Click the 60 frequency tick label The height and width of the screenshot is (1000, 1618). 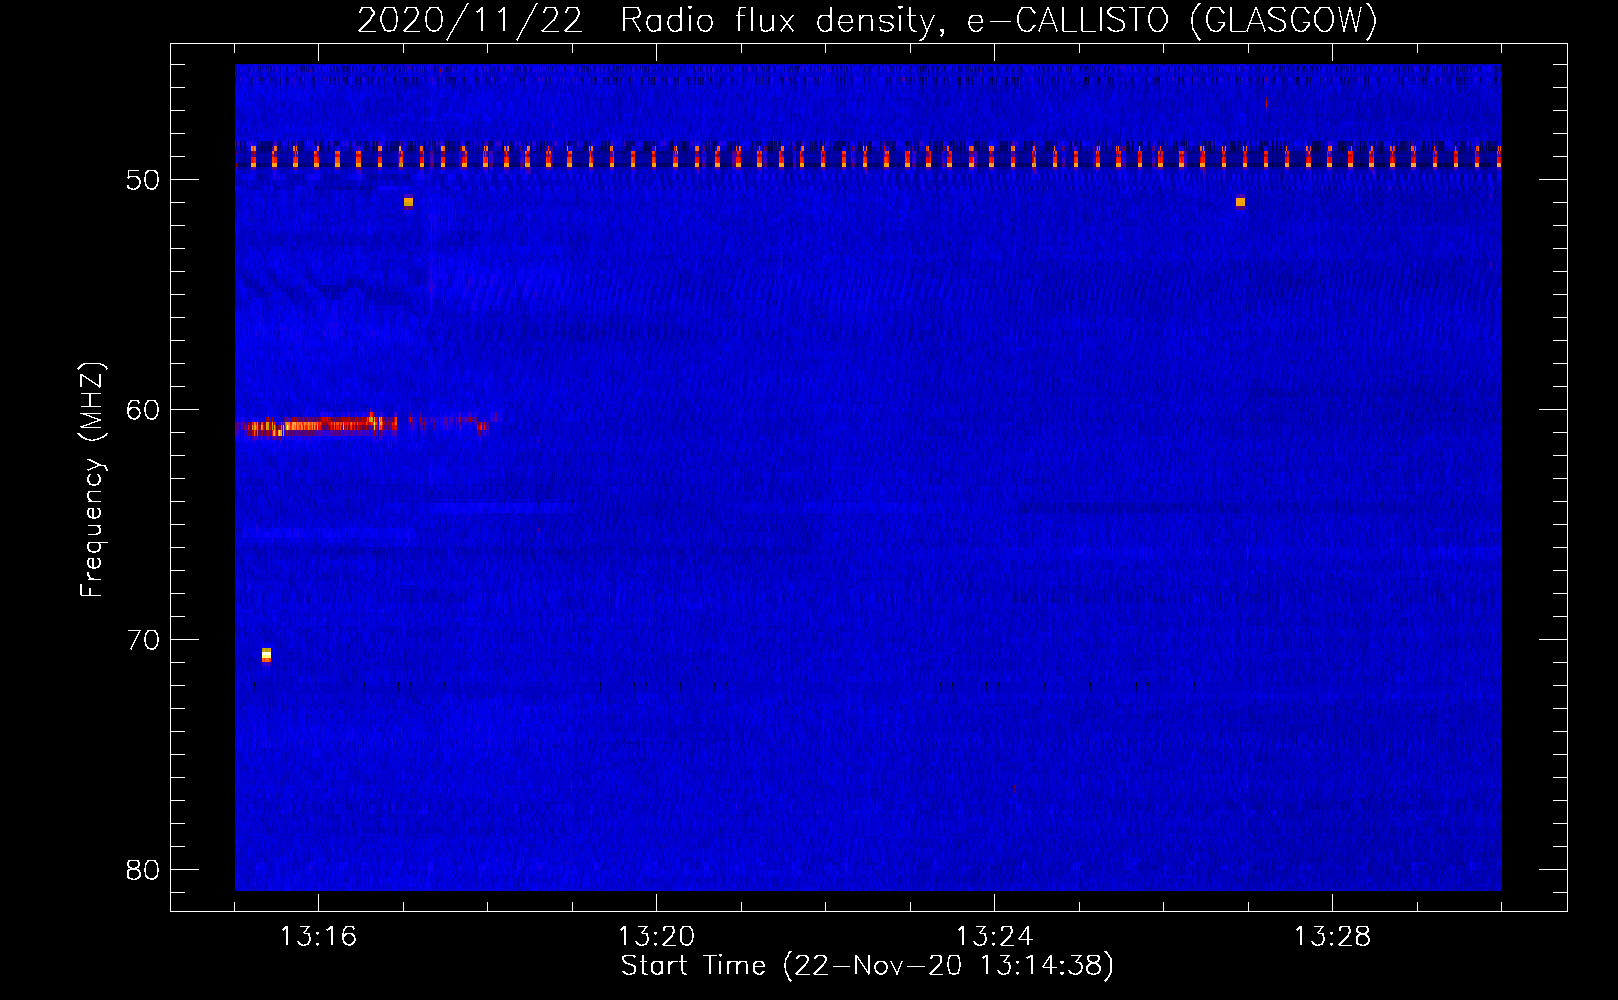(143, 410)
